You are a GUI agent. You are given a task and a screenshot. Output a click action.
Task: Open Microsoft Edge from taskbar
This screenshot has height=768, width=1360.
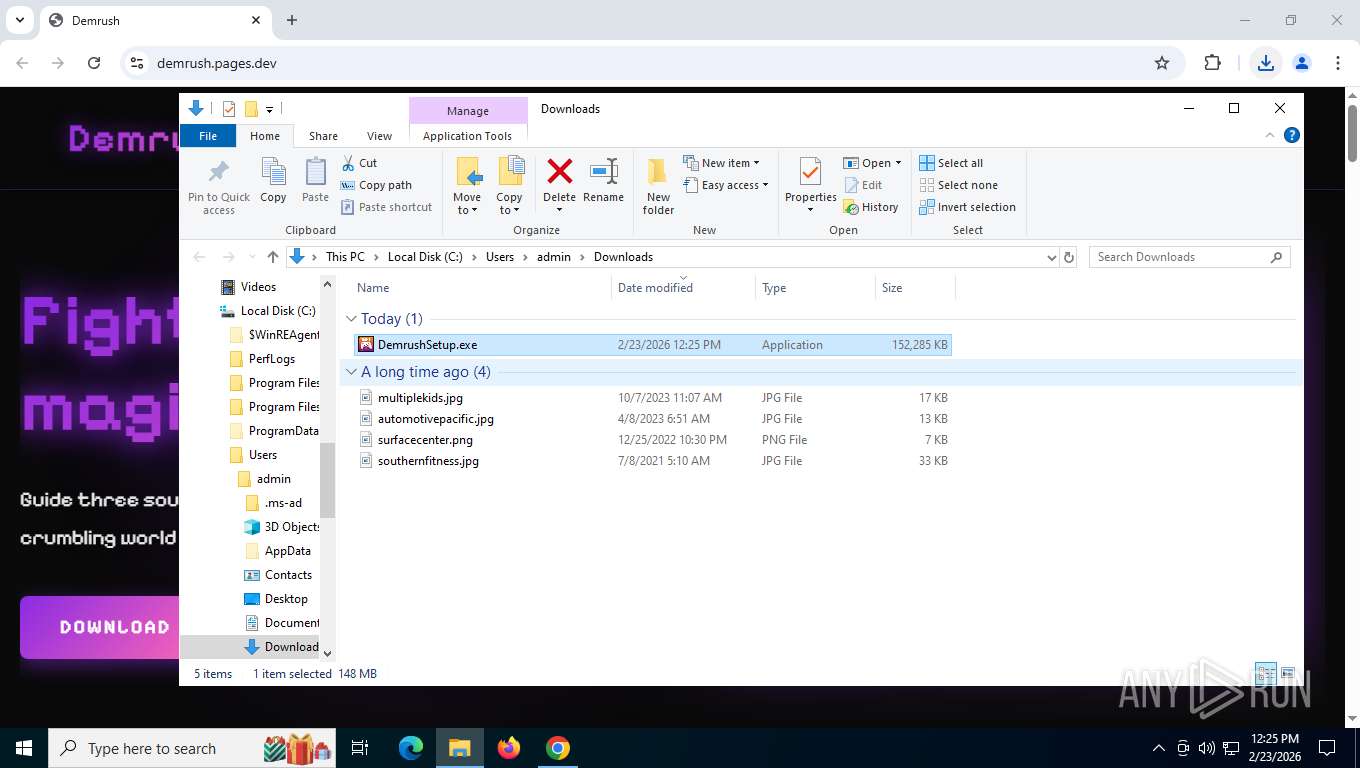[x=411, y=748]
